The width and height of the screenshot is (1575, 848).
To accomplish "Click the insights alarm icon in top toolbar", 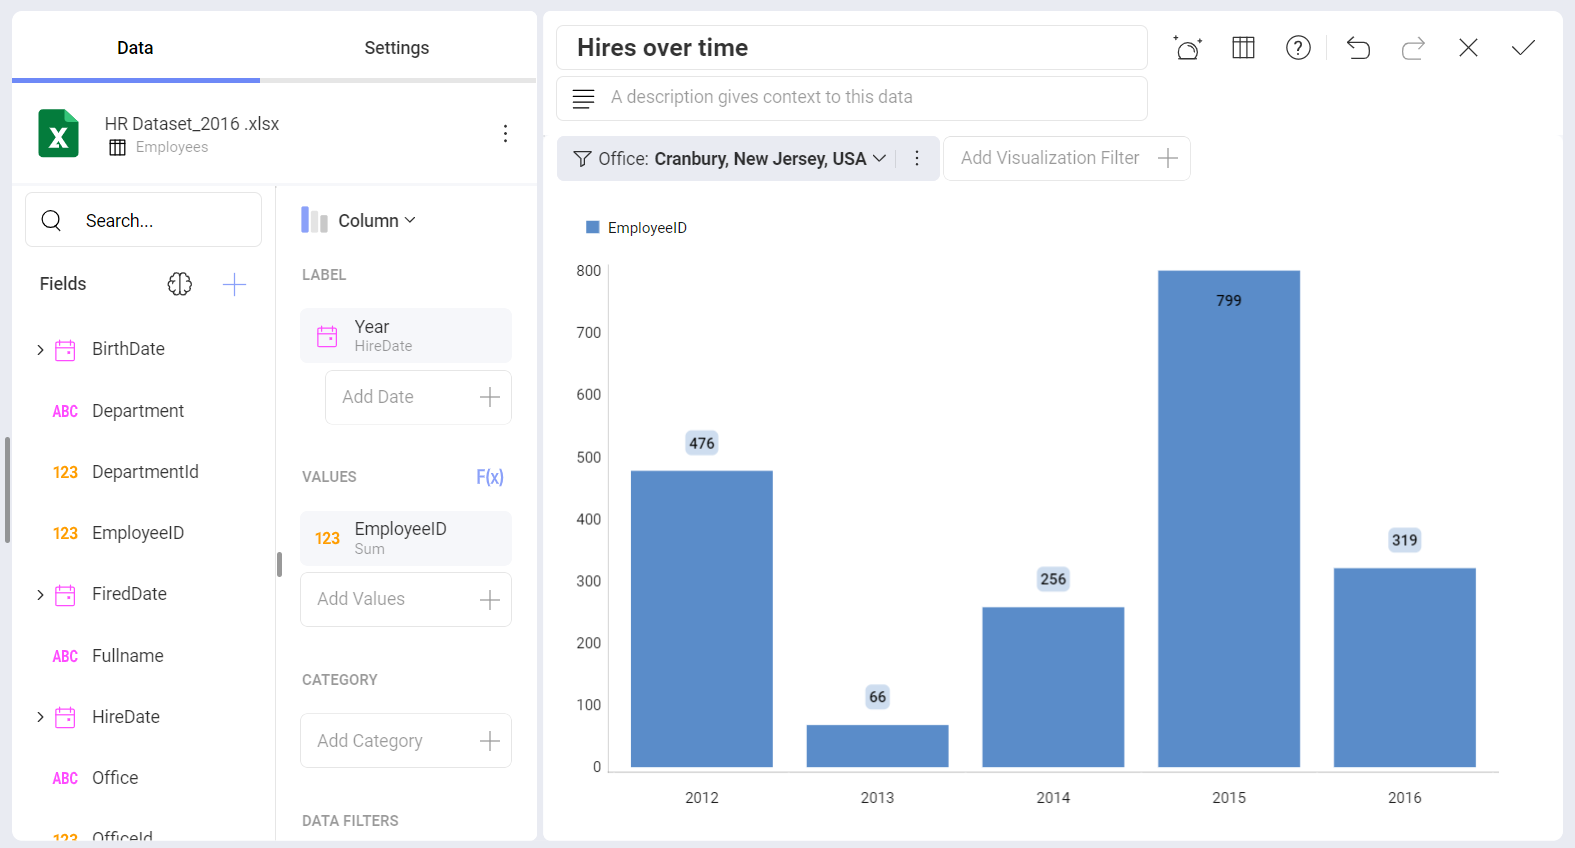I will pos(1188,48).
